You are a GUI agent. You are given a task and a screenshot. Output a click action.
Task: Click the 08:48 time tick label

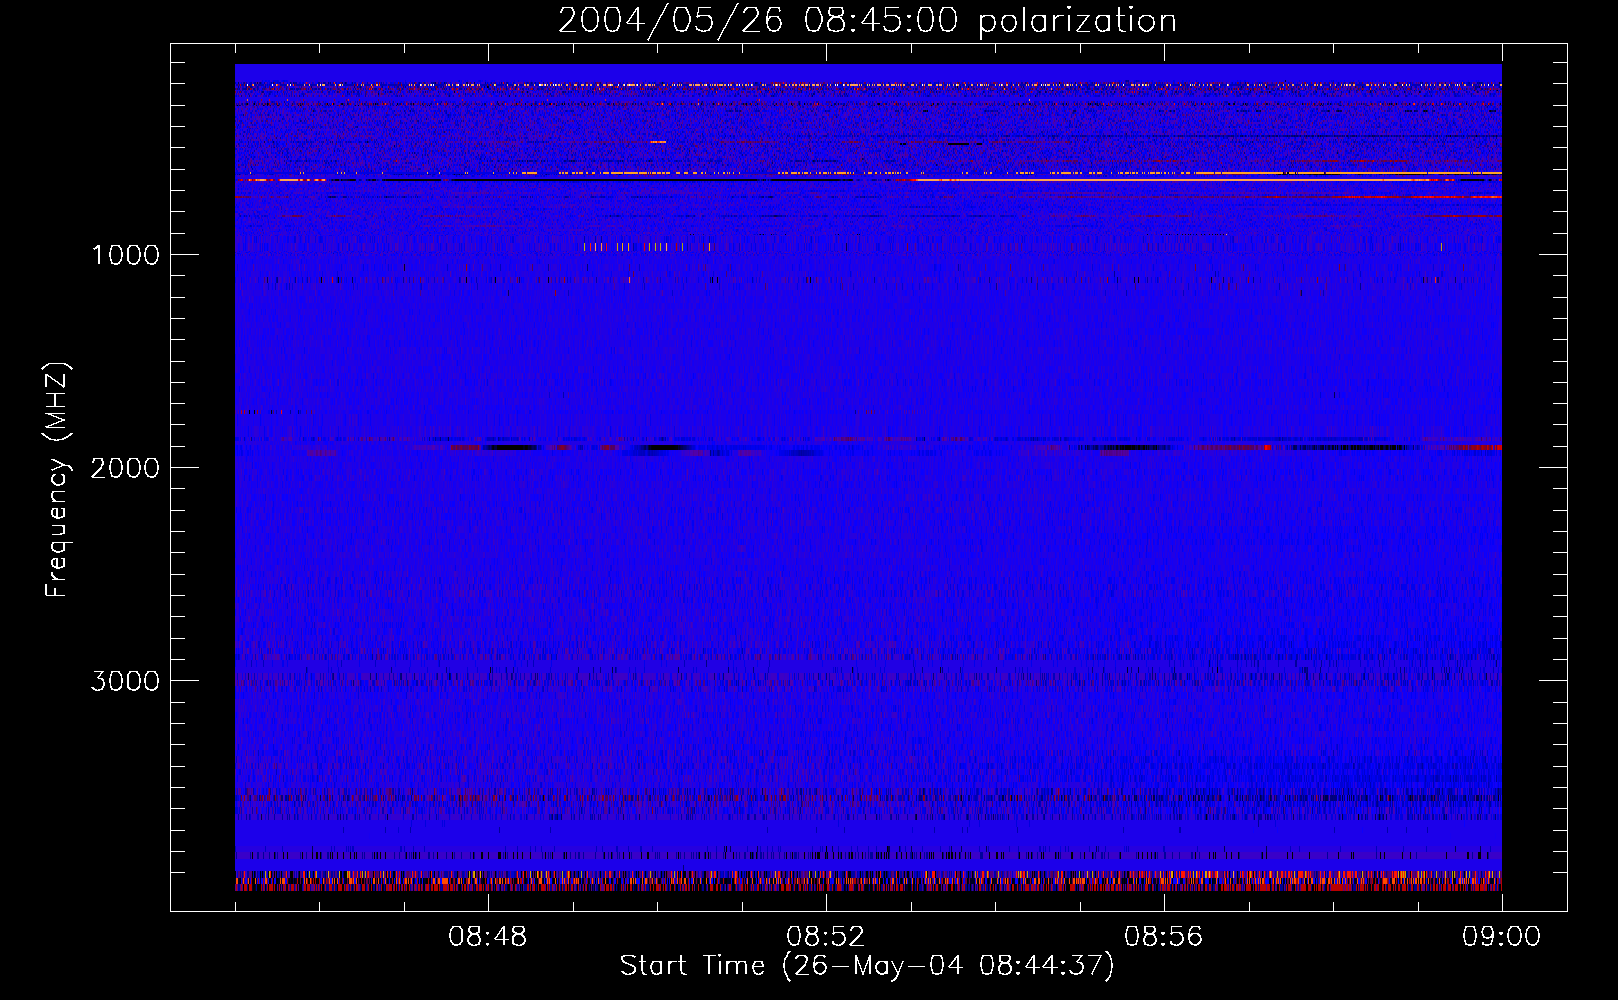(488, 937)
